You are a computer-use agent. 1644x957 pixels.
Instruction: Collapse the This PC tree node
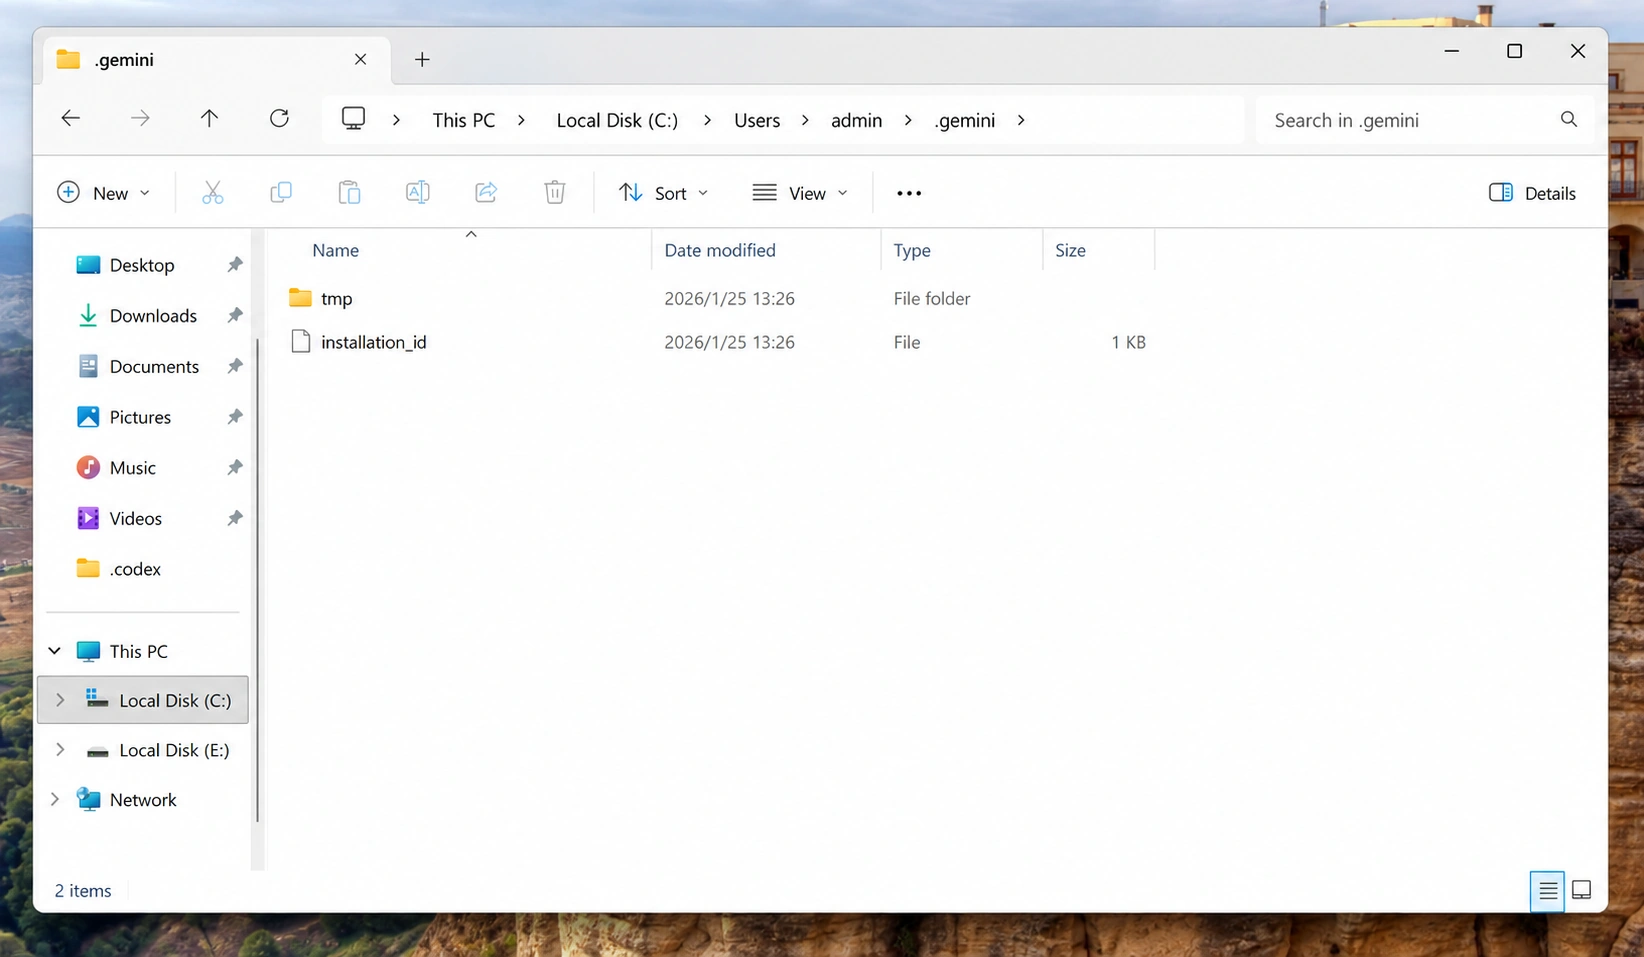click(55, 651)
